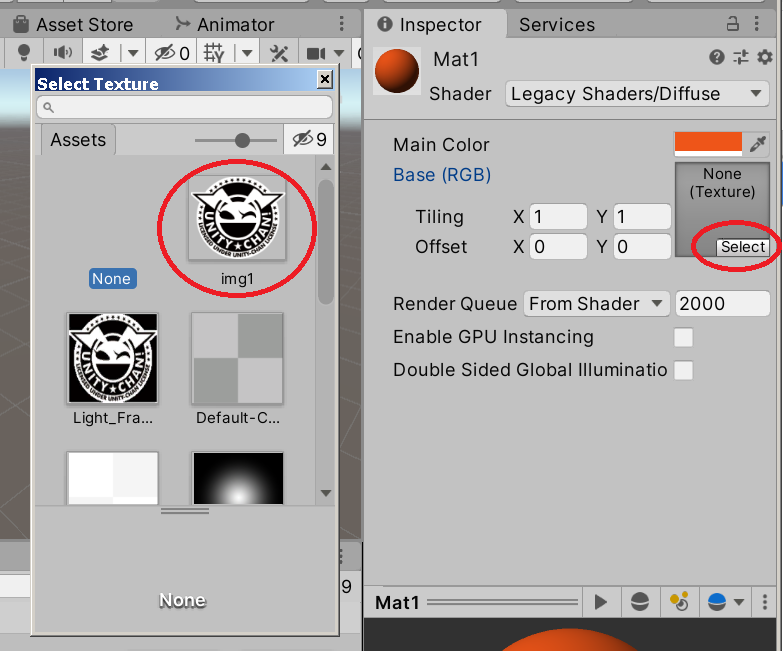Toggle scene effects layers icon
783x651 pixels.
(99, 52)
